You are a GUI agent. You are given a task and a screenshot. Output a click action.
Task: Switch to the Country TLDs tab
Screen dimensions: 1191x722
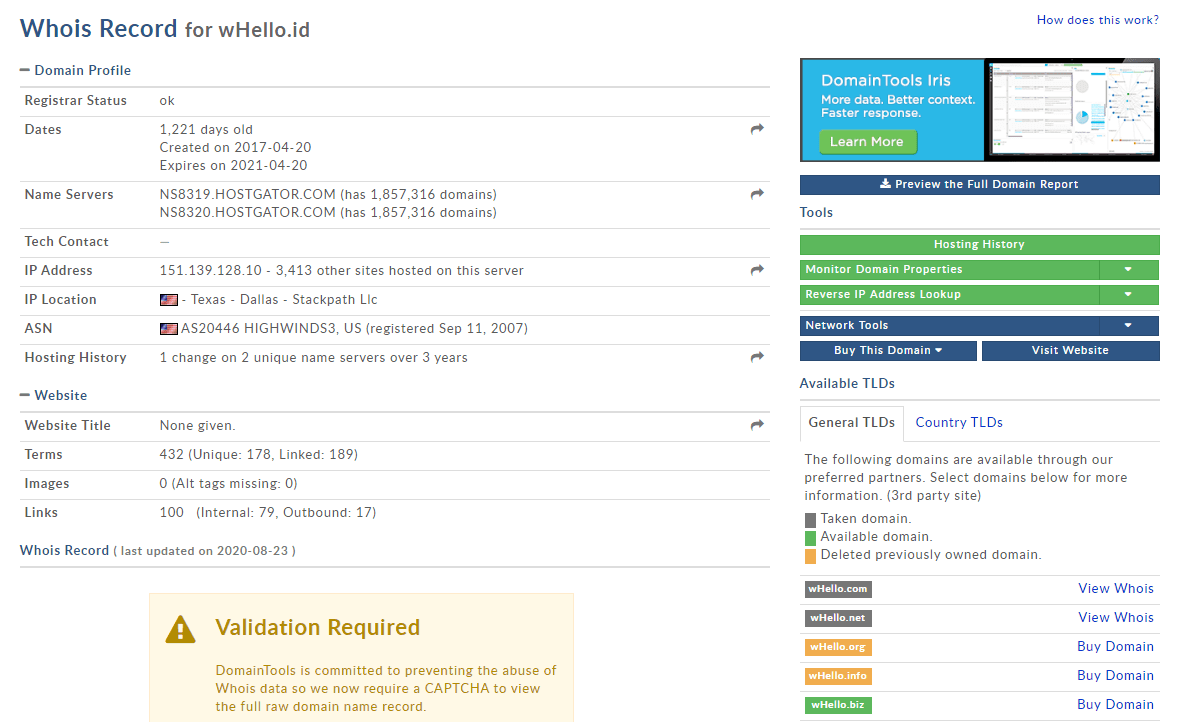[x=959, y=423]
